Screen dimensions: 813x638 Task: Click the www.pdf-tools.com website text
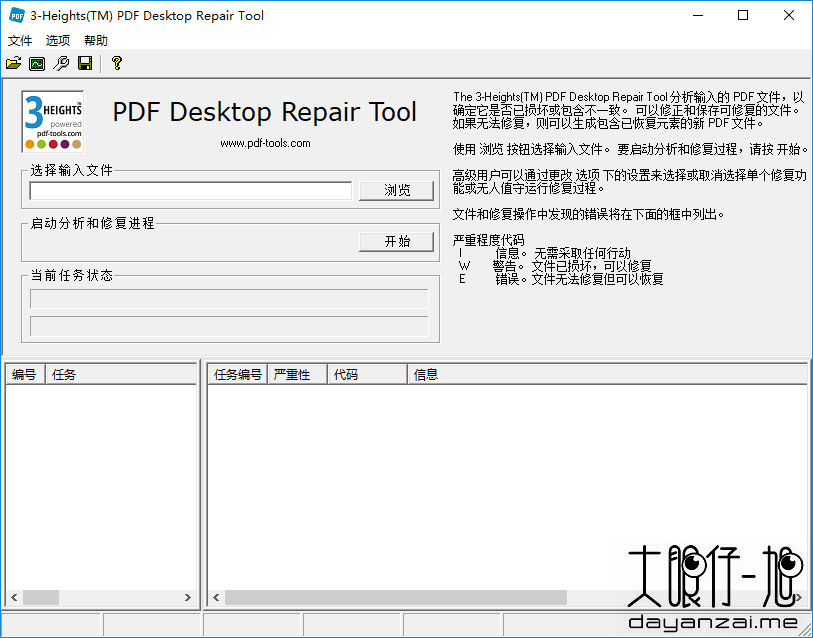click(265, 143)
